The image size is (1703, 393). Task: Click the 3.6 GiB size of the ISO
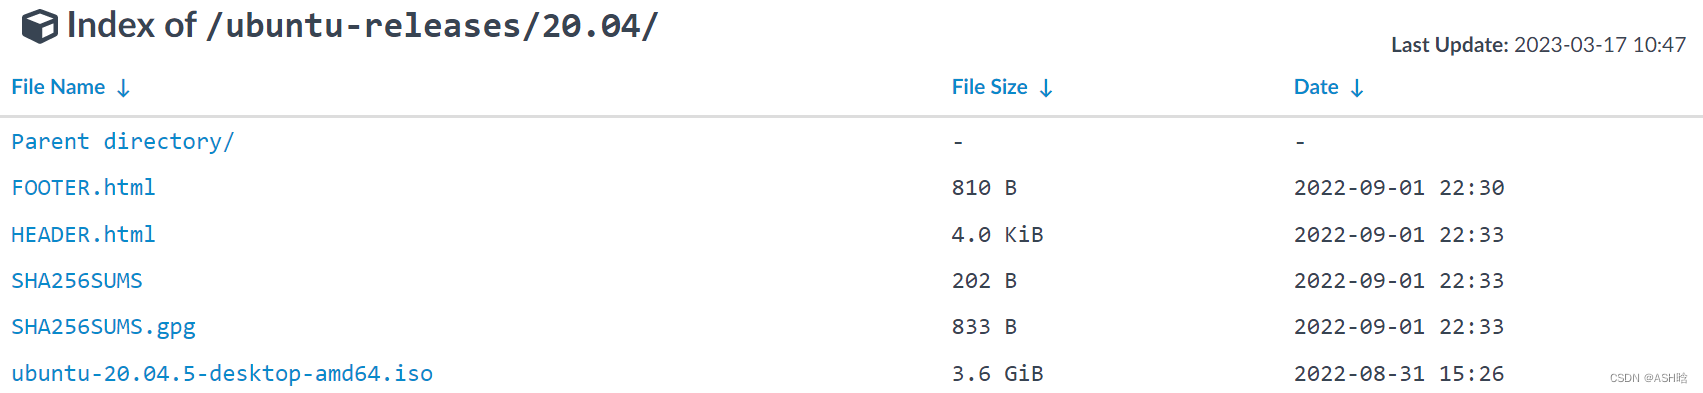(x=997, y=374)
